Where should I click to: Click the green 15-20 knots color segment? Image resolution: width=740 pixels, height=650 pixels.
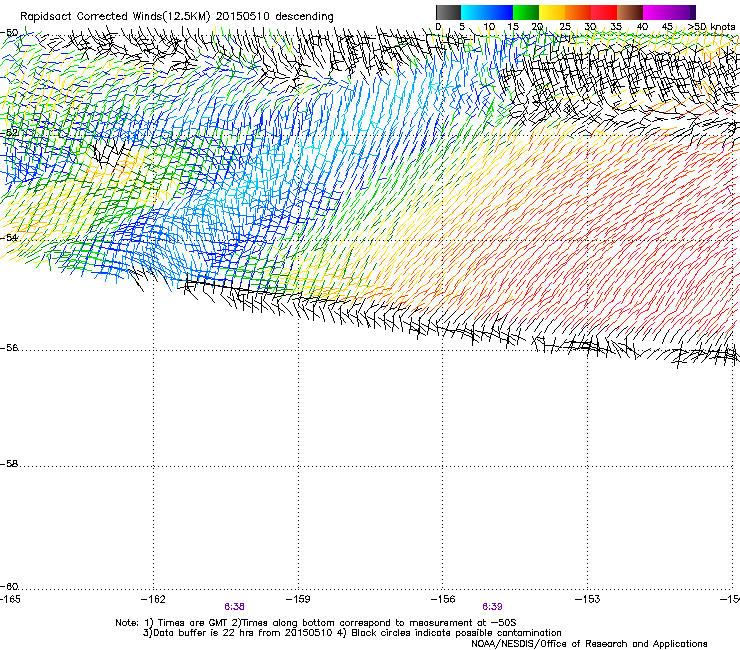point(526,12)
